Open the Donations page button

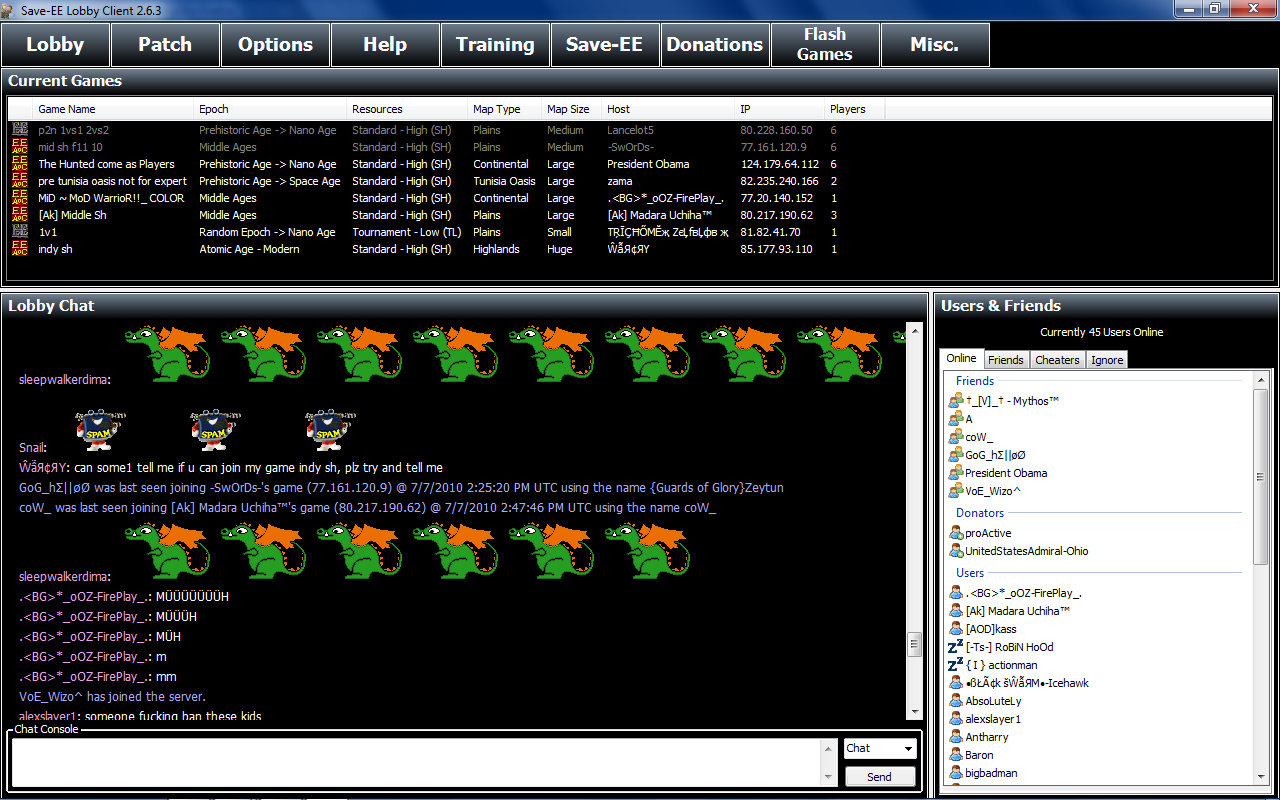tap(715, 45)
